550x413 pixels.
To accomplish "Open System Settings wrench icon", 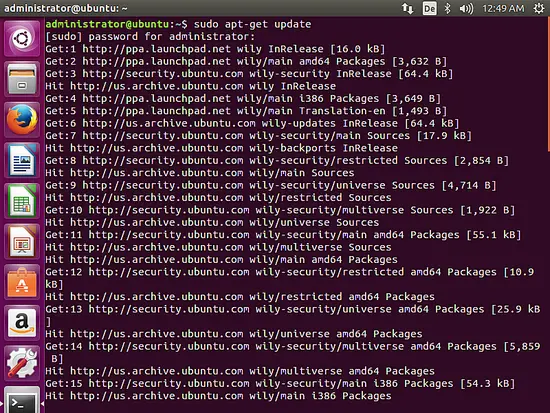I will tap(22, 364).
